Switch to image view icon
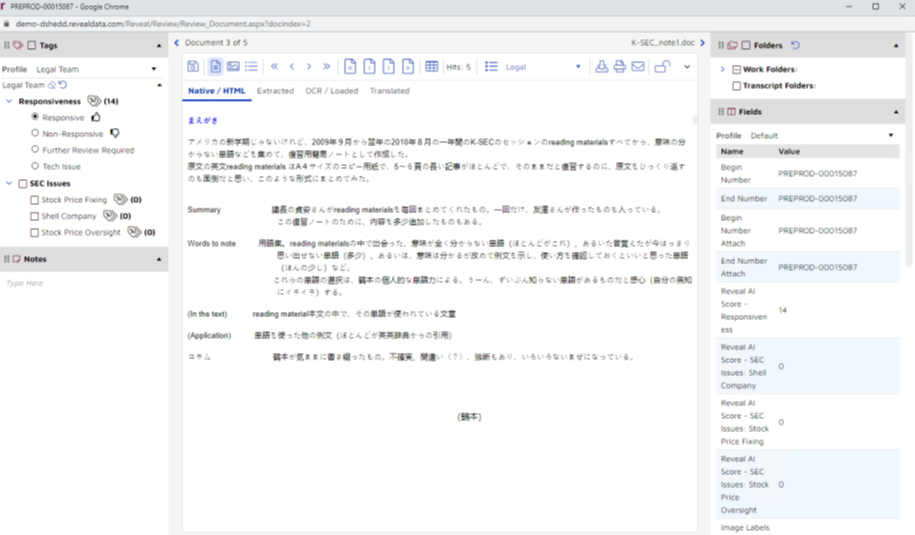915x535 pixels. [233, 67]
